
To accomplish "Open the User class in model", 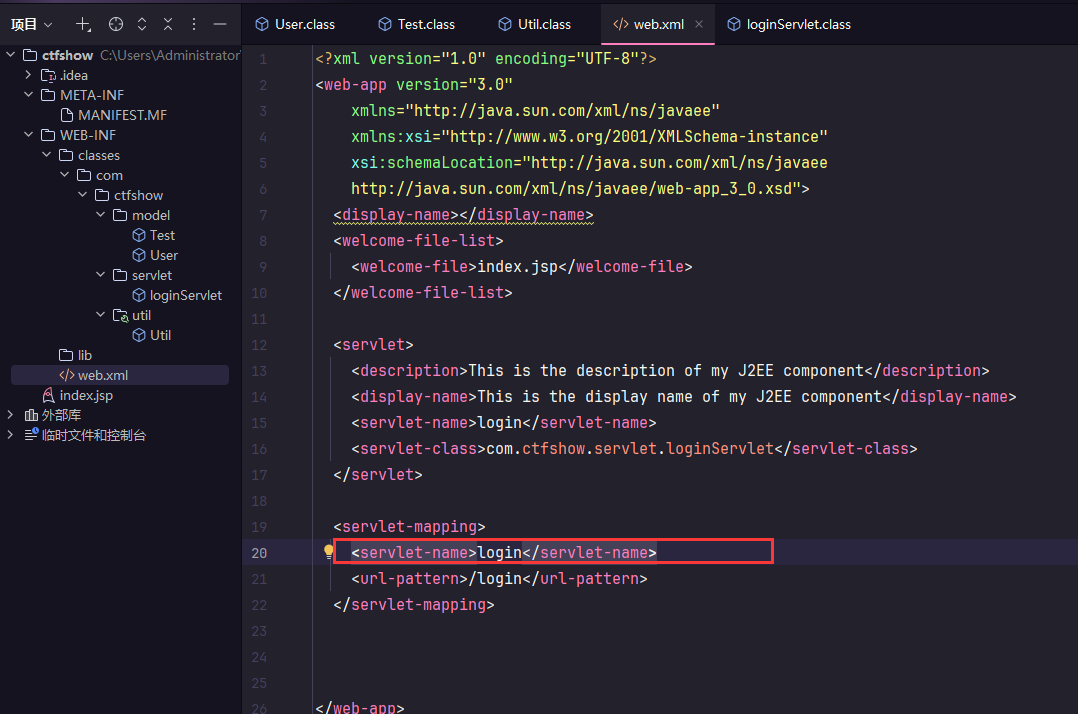I will click(x=164, y=255).
